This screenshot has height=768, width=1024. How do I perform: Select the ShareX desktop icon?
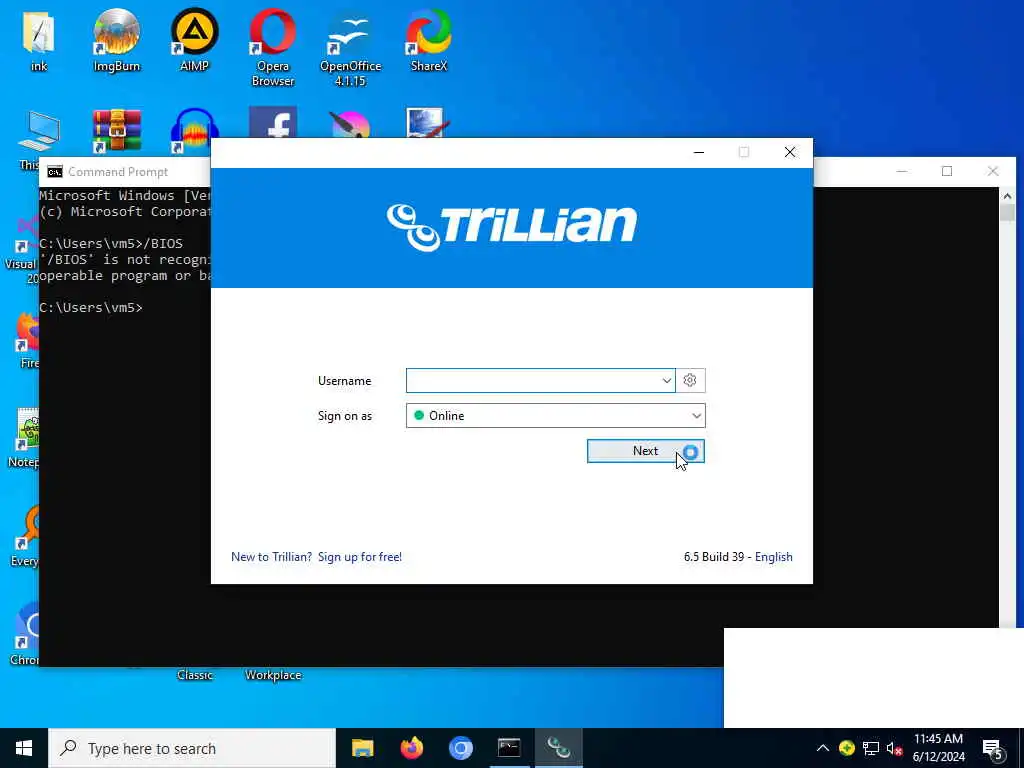[x=428, y=40]
